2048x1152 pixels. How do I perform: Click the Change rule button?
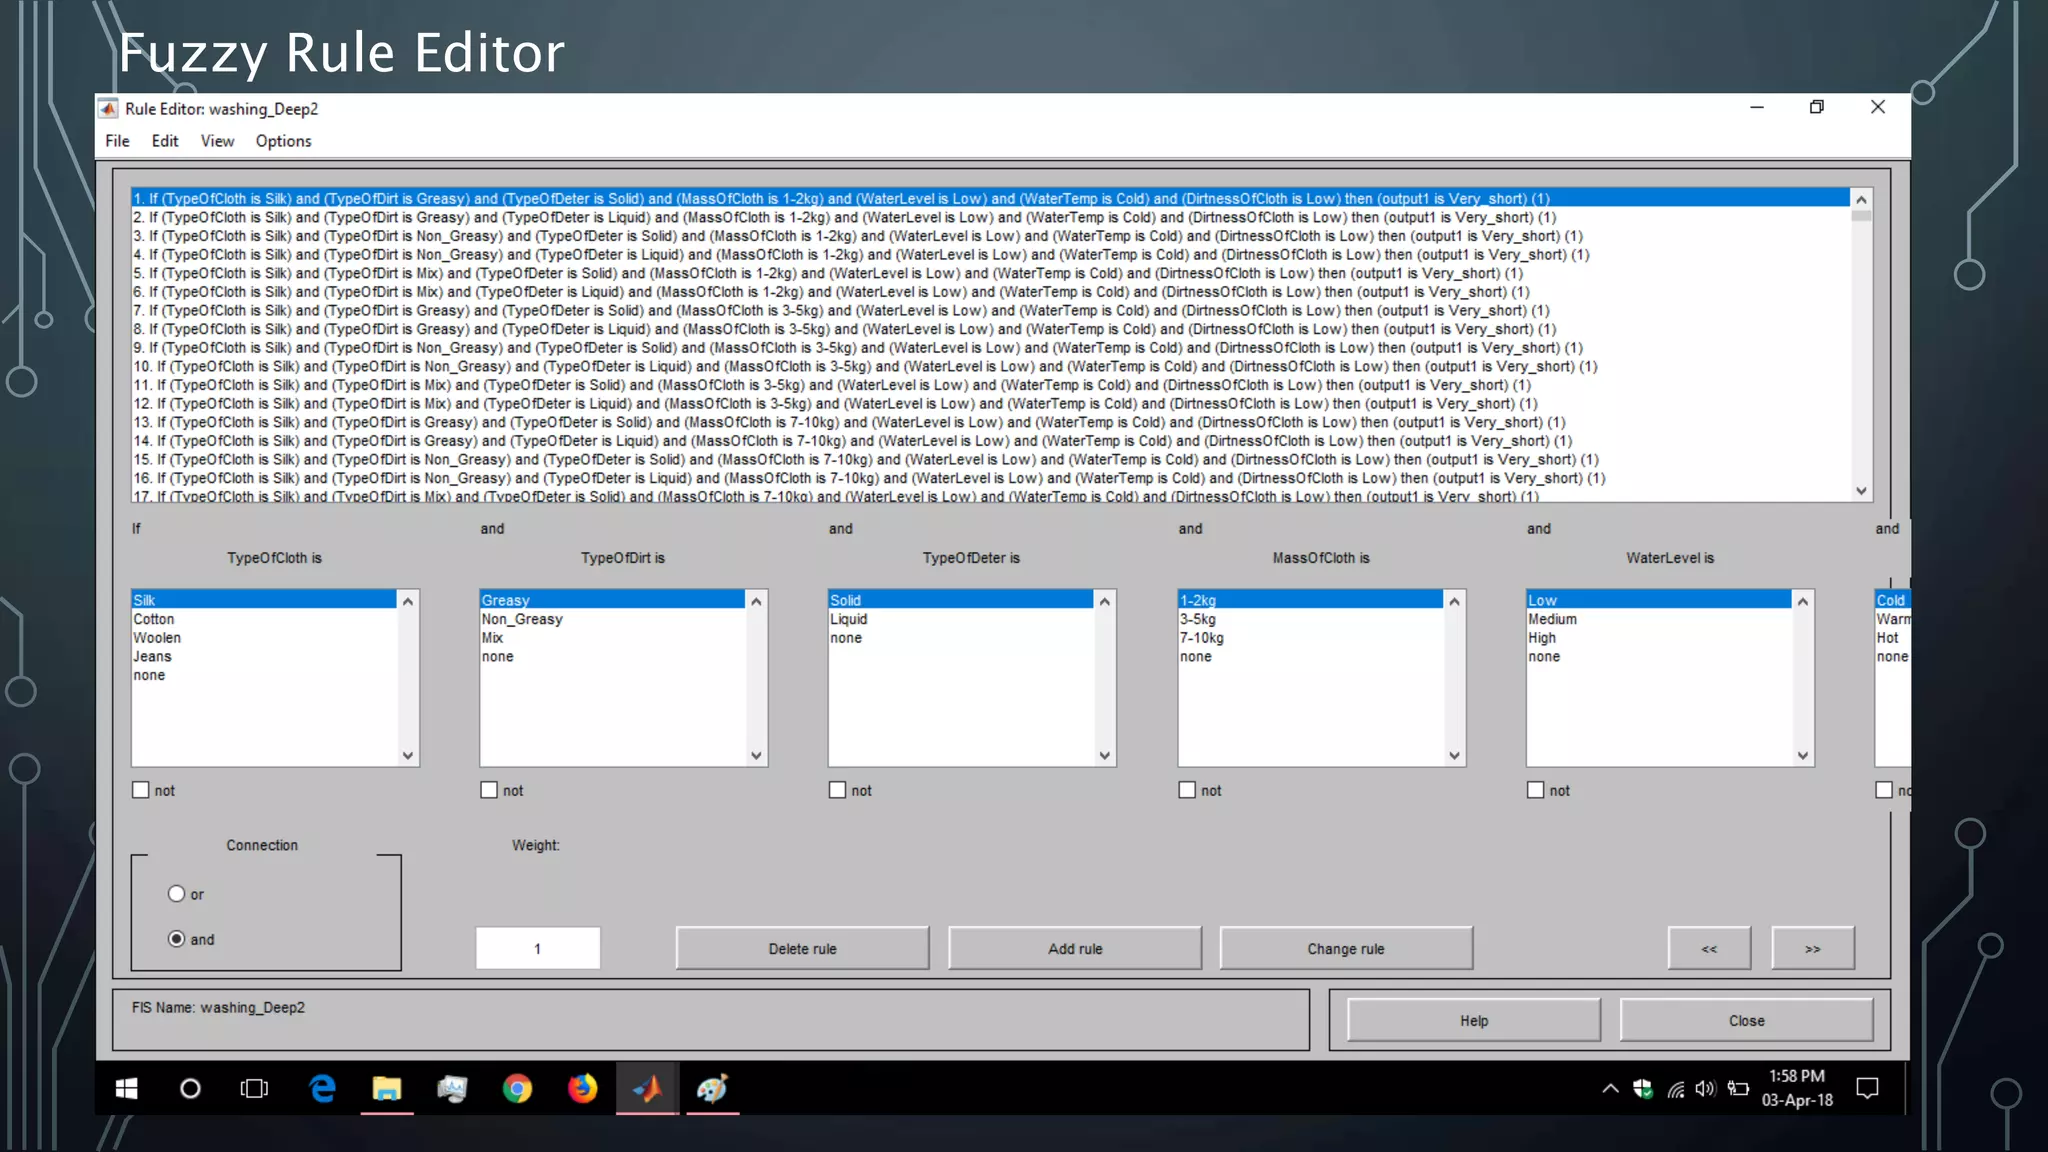pos(1346,948)
